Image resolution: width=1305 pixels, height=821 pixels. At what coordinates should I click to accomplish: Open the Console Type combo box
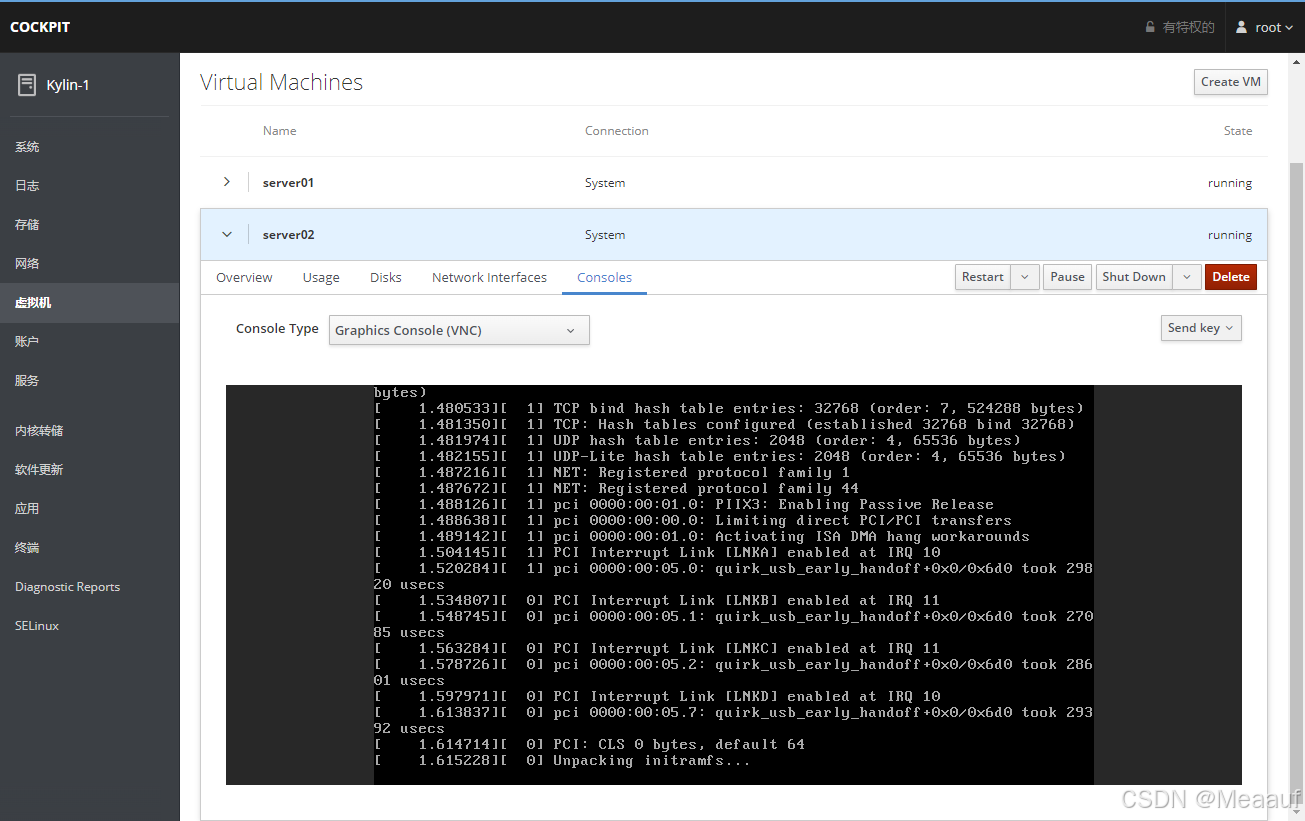pos(459,330)
